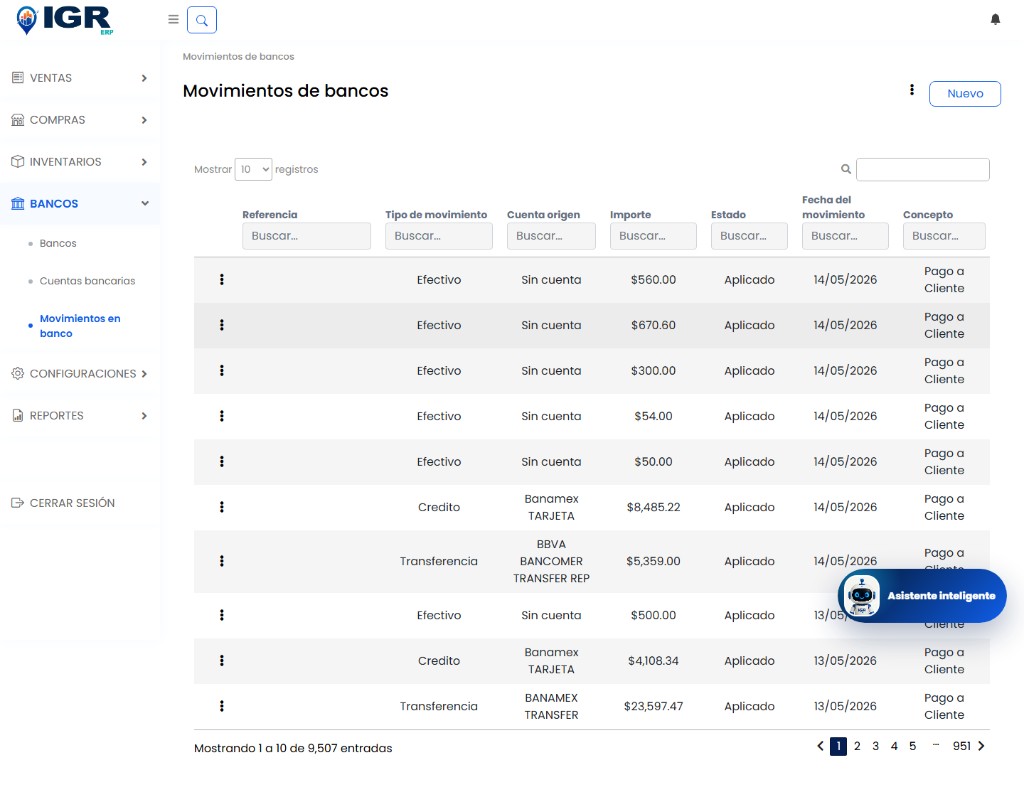Image resolution: width=1024 pixels, height=797 pixels.
Task: Toggle the hamburger sidebar menu
Action: coord(173,20)
